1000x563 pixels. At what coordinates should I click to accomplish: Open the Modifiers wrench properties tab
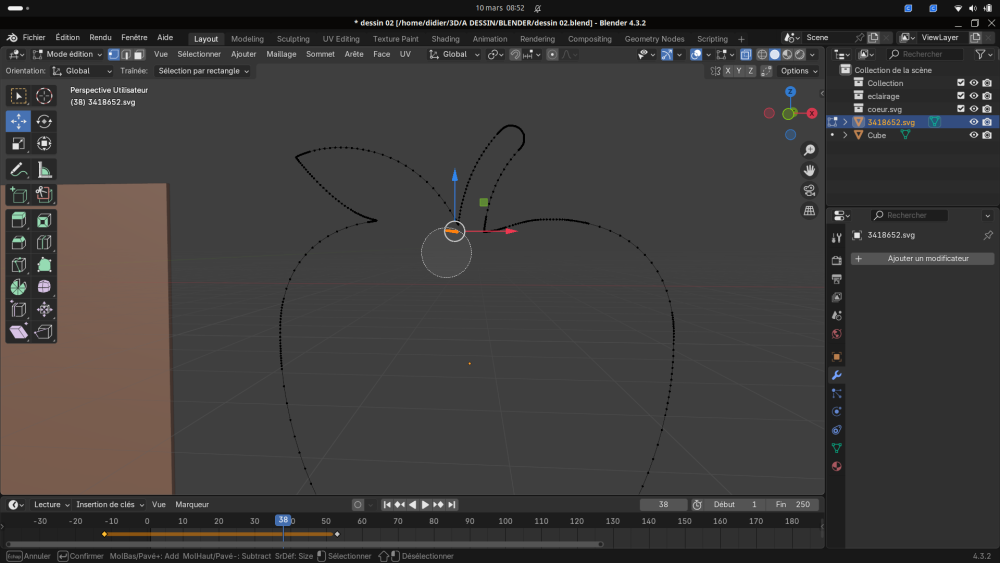(837, 375)
